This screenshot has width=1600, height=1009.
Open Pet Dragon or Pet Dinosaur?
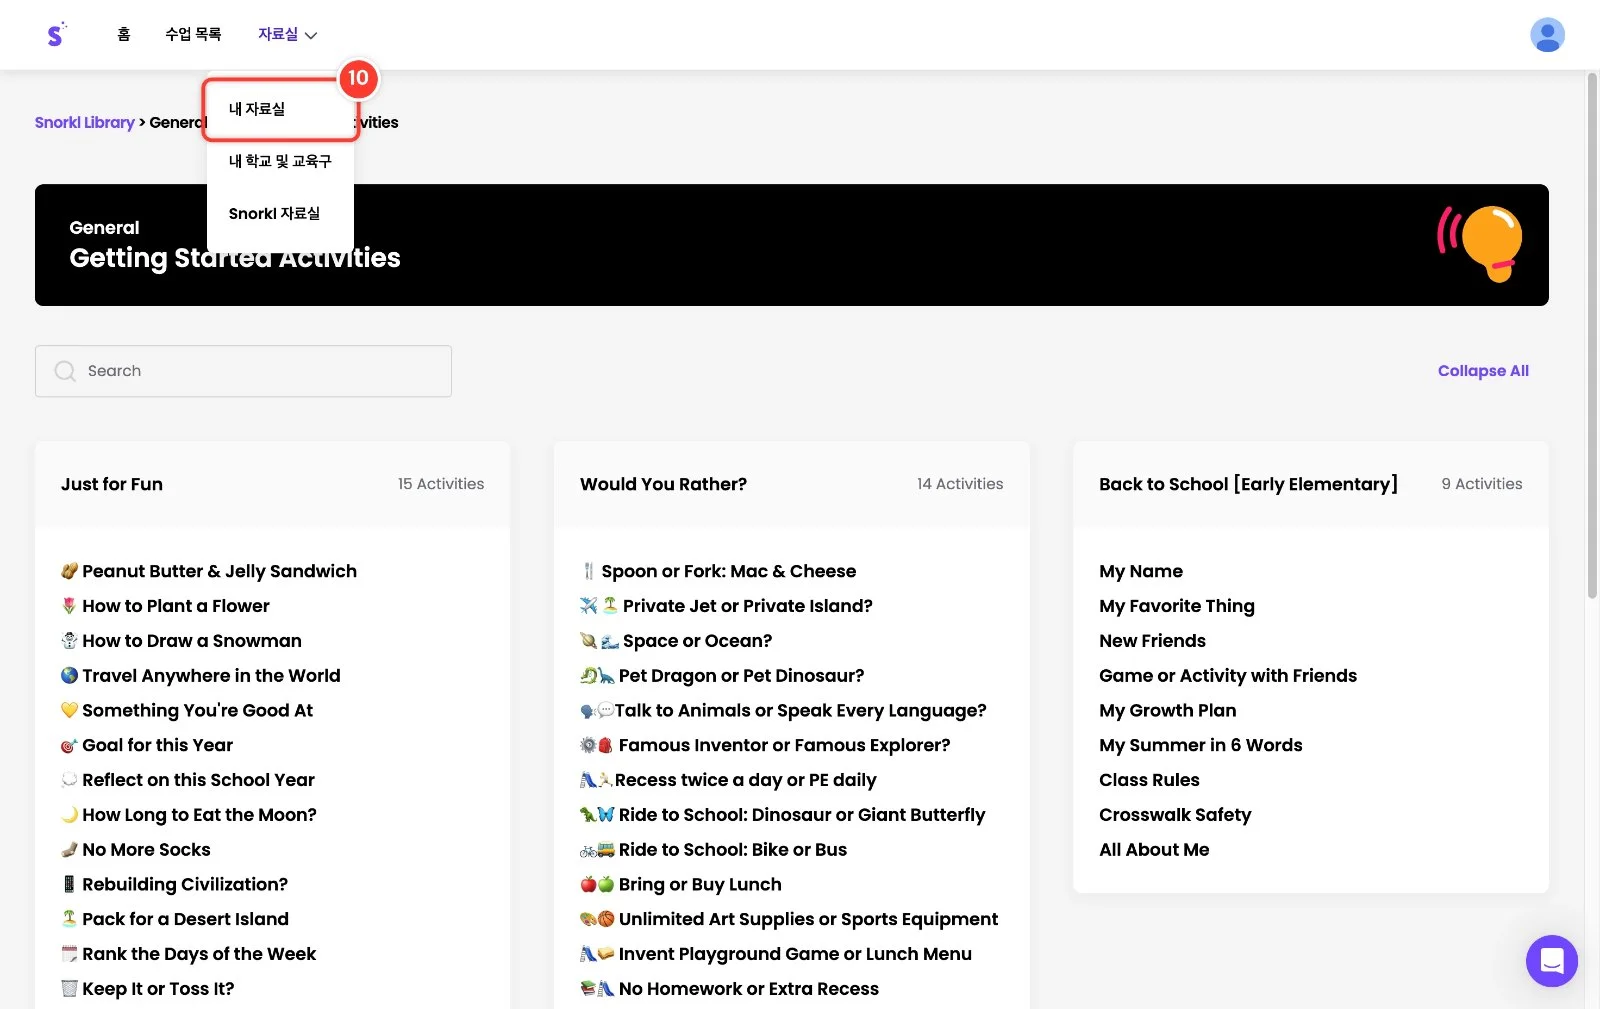click(722, 676)
